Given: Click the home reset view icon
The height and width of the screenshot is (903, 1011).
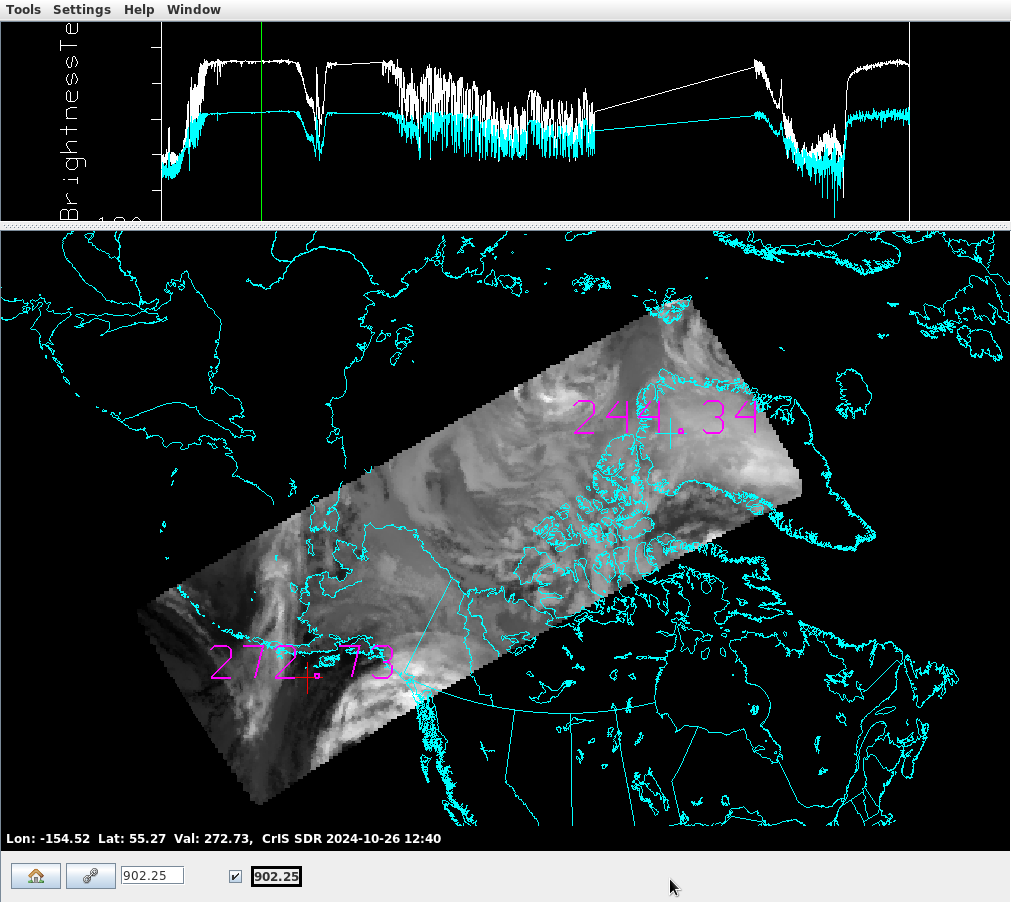Looking at the screenshot, I should click(x=36, y=876).
